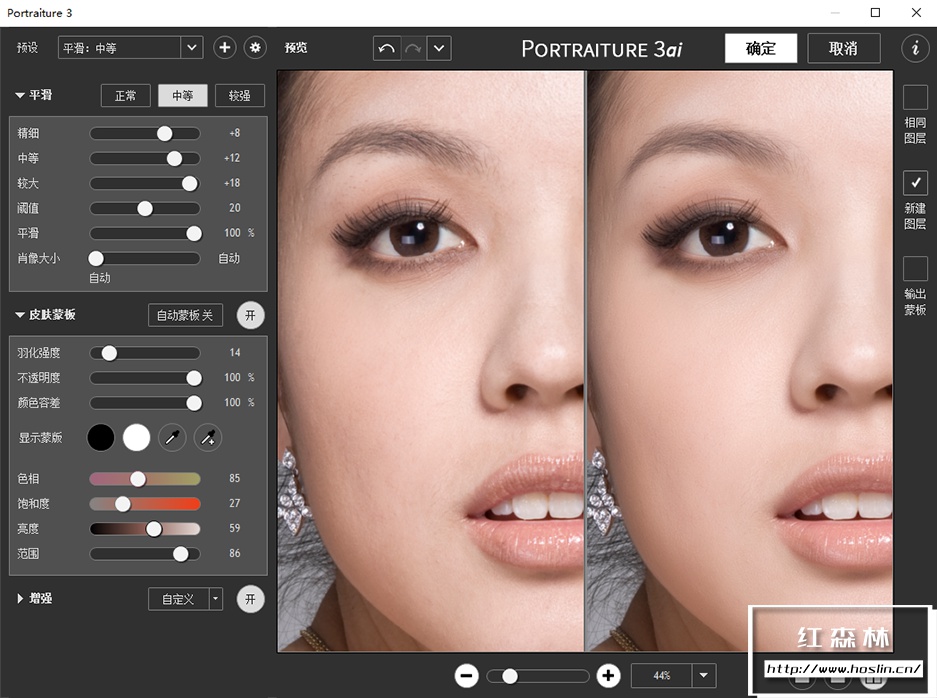Adjust the 色相 hue slider
Viewport: 937px width, 698px height.
point(145,479)
